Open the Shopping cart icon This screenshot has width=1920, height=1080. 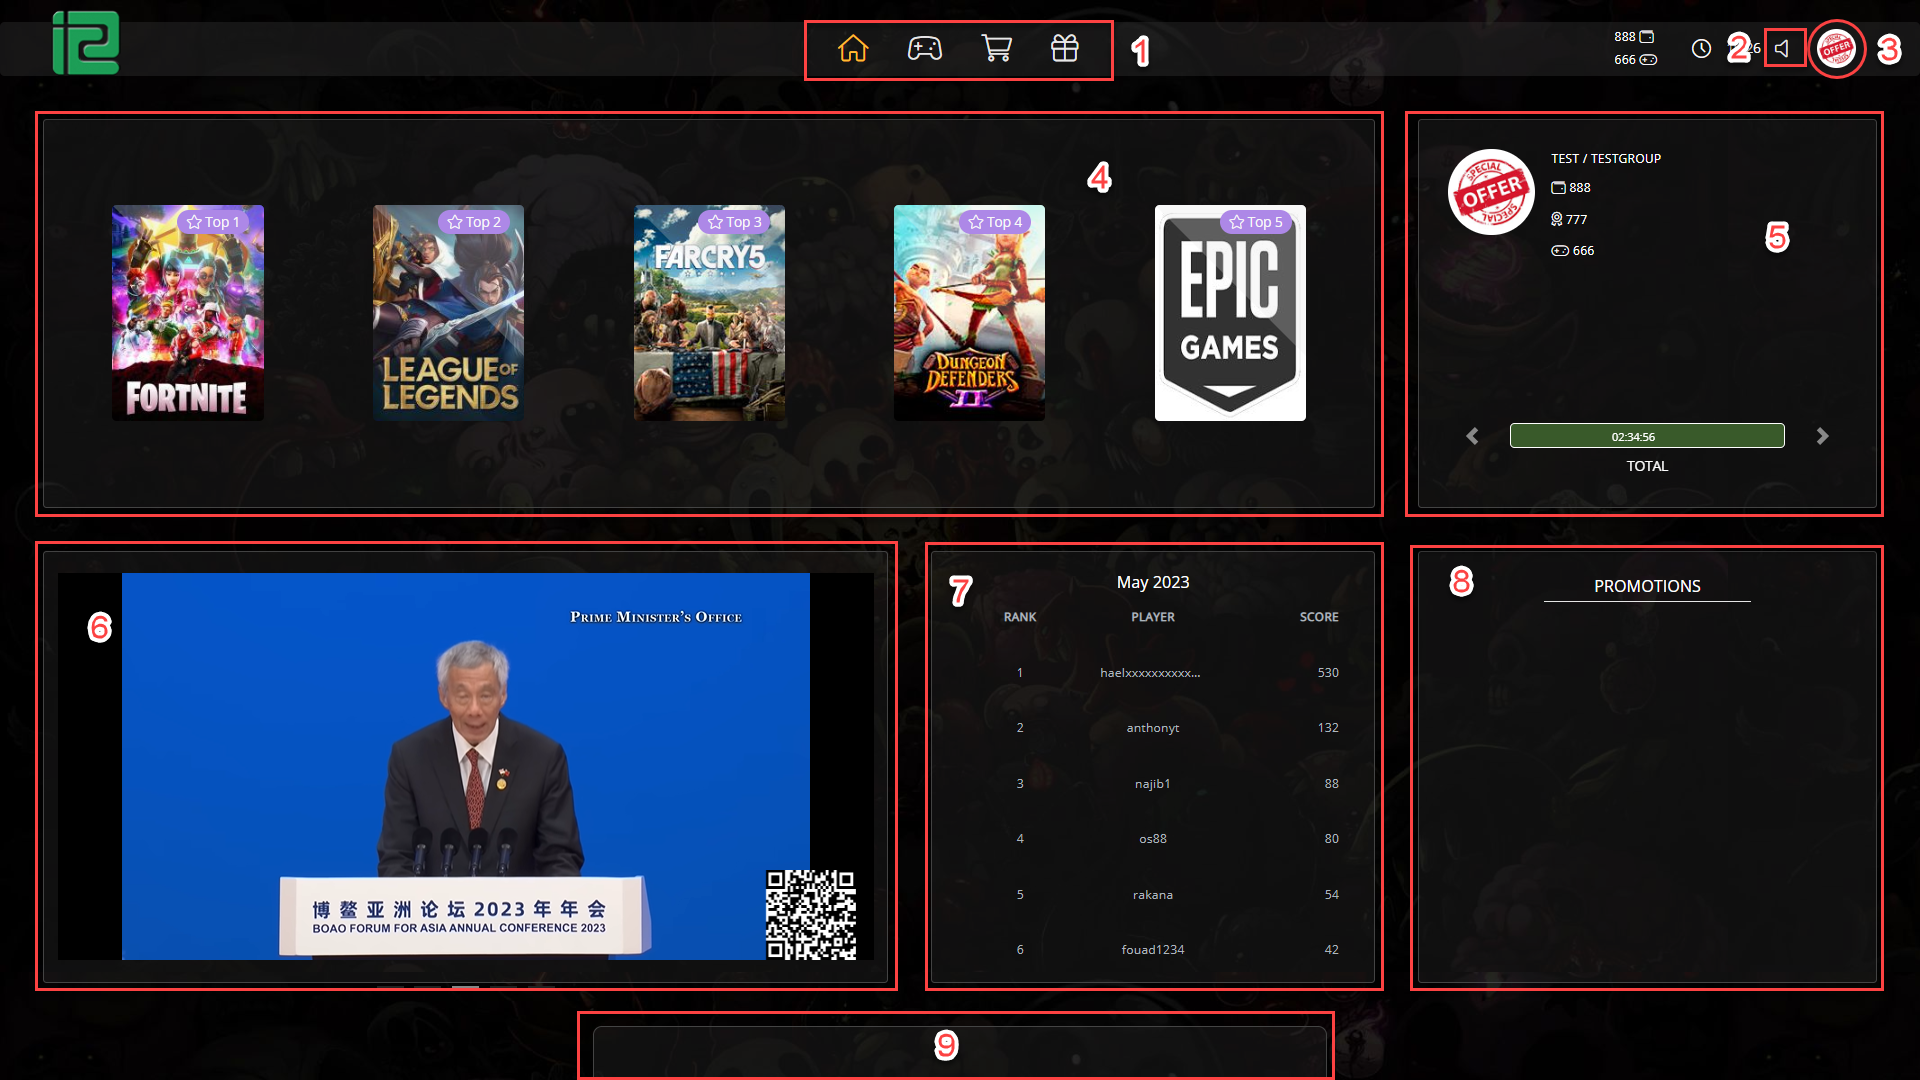pos(996,49)
